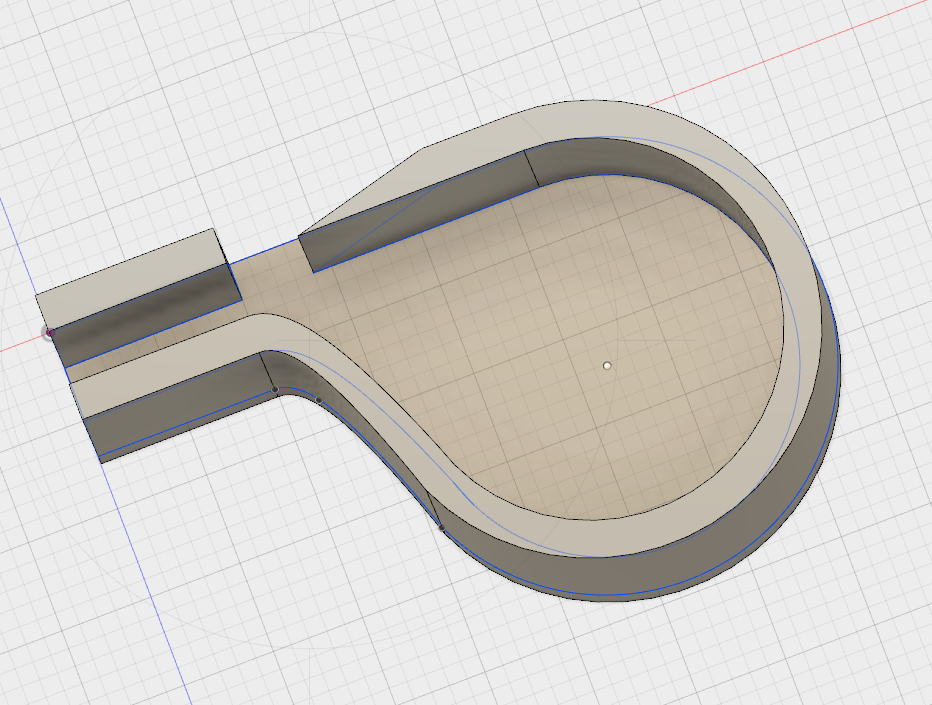The height and width of the screenshot is (705, 932).
Task: Select top face of the small rectangular block
Action: point(131,278)
